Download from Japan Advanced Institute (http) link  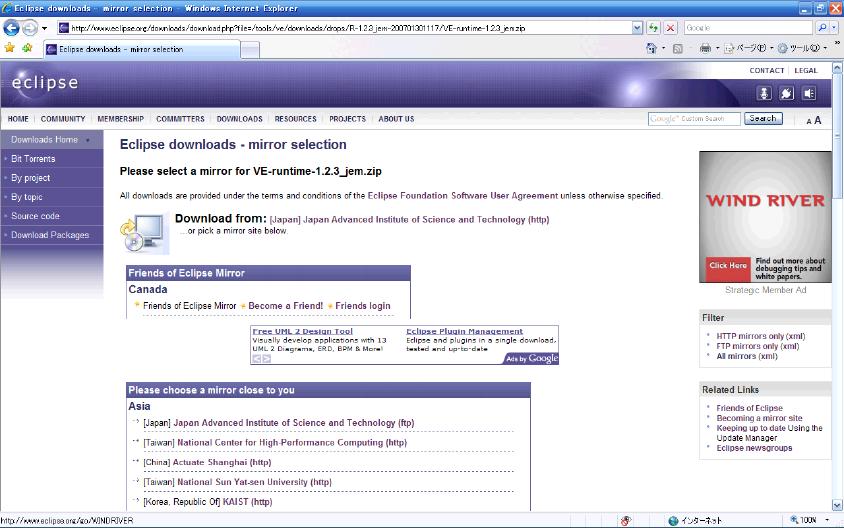[x=409, y=220]
